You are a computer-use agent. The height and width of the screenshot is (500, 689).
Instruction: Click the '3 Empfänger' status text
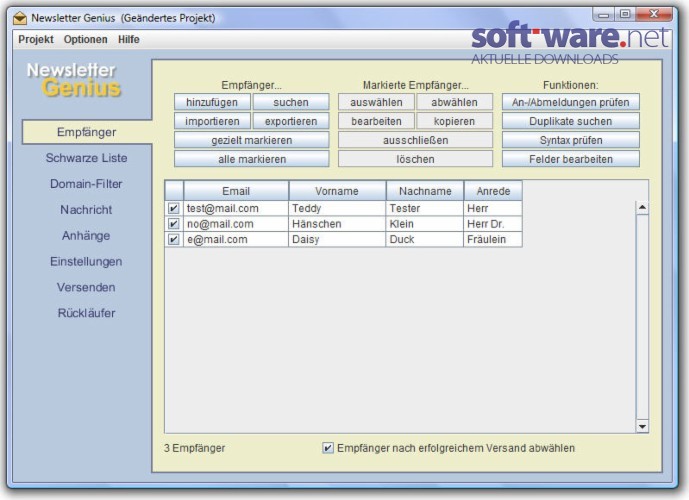(194, 448)
